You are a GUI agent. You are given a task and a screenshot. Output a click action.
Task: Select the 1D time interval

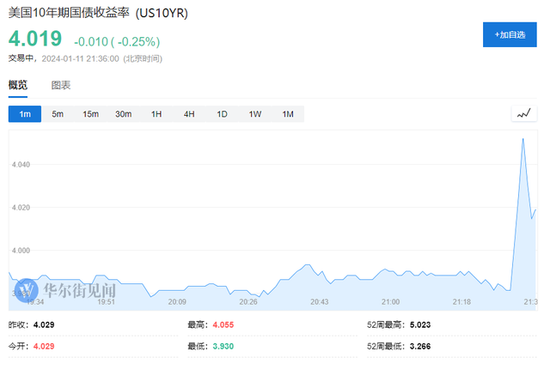point(222,114)
